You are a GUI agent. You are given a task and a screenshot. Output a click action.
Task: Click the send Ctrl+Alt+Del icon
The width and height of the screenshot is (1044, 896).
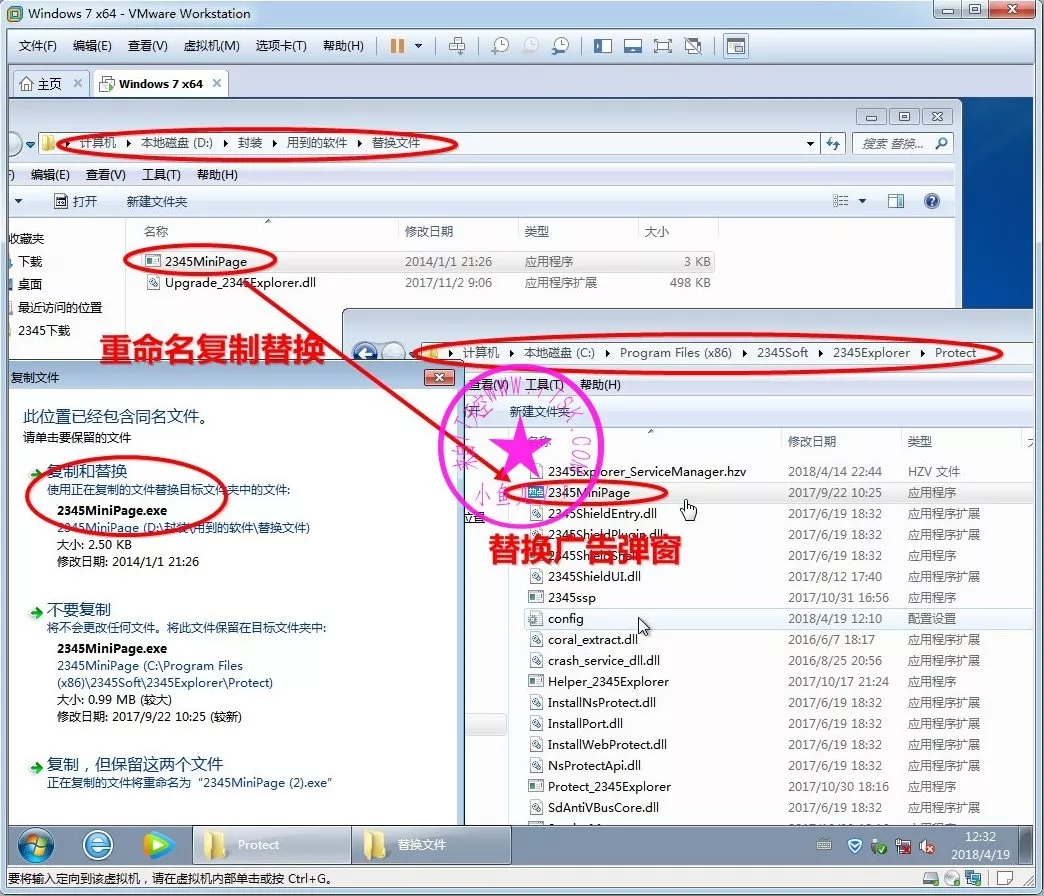(x=457, y=46)
